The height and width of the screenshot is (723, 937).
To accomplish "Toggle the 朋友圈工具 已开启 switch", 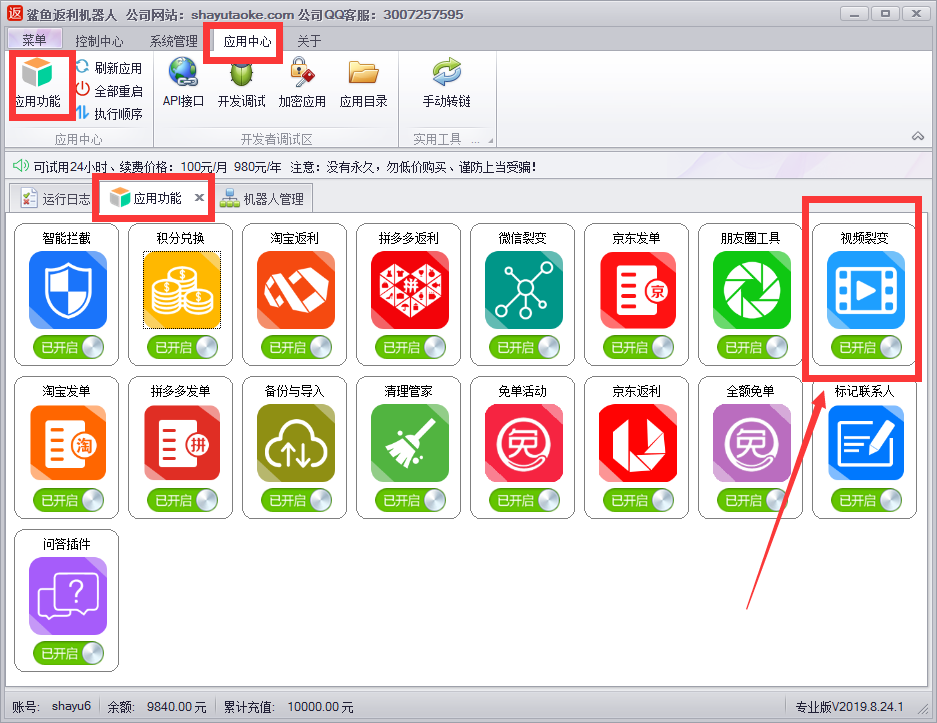I will (752, 347).
